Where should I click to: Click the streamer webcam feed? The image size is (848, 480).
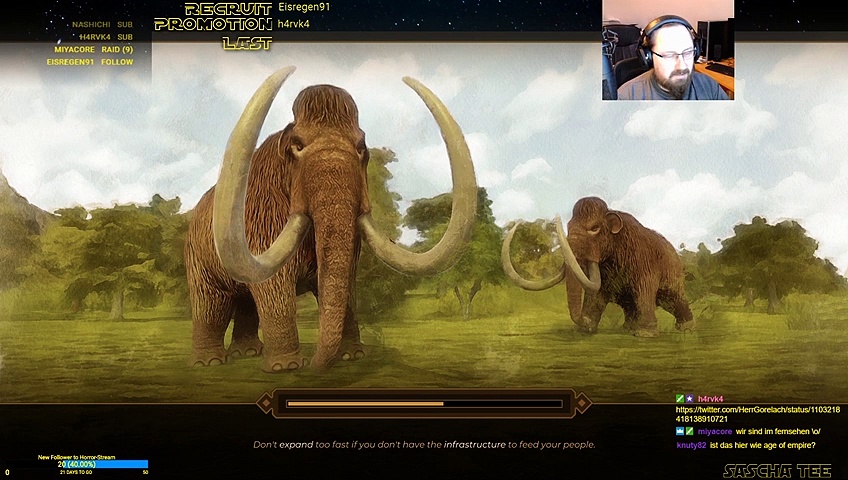pos(667,50)
